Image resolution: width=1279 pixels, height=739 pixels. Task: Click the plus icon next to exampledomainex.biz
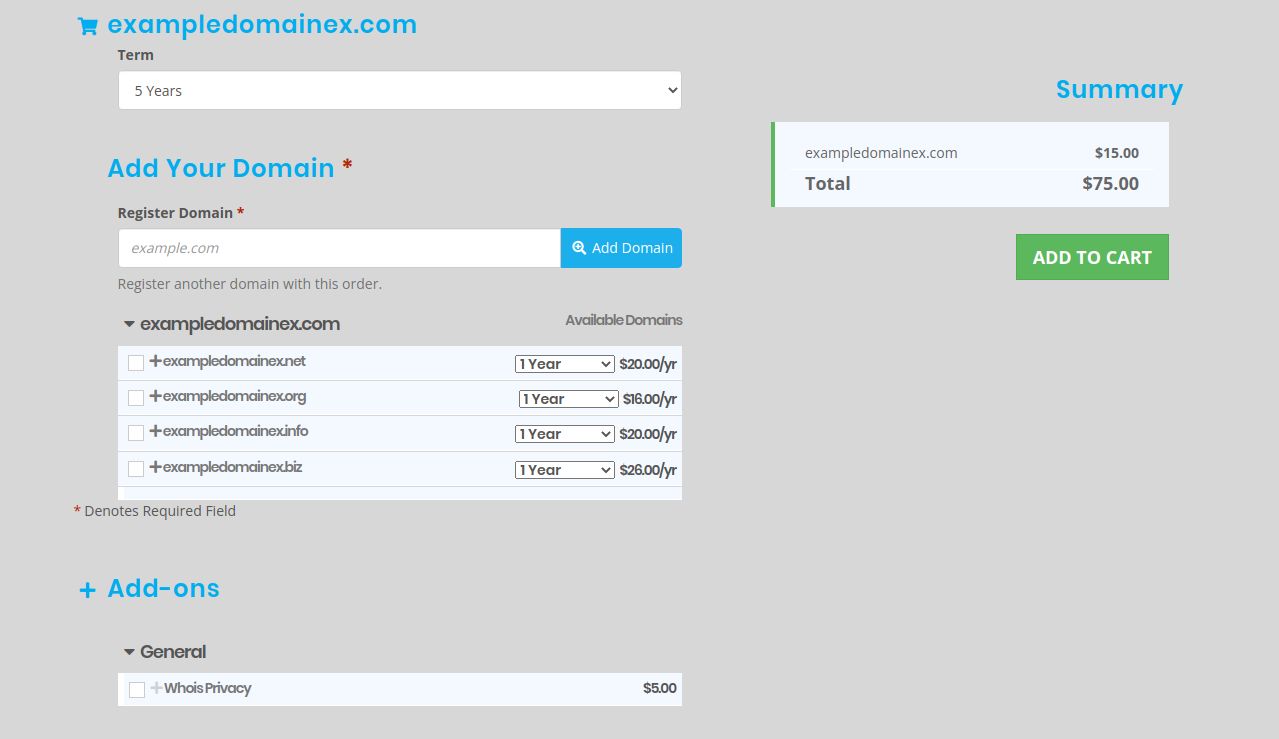click(155, 467)
